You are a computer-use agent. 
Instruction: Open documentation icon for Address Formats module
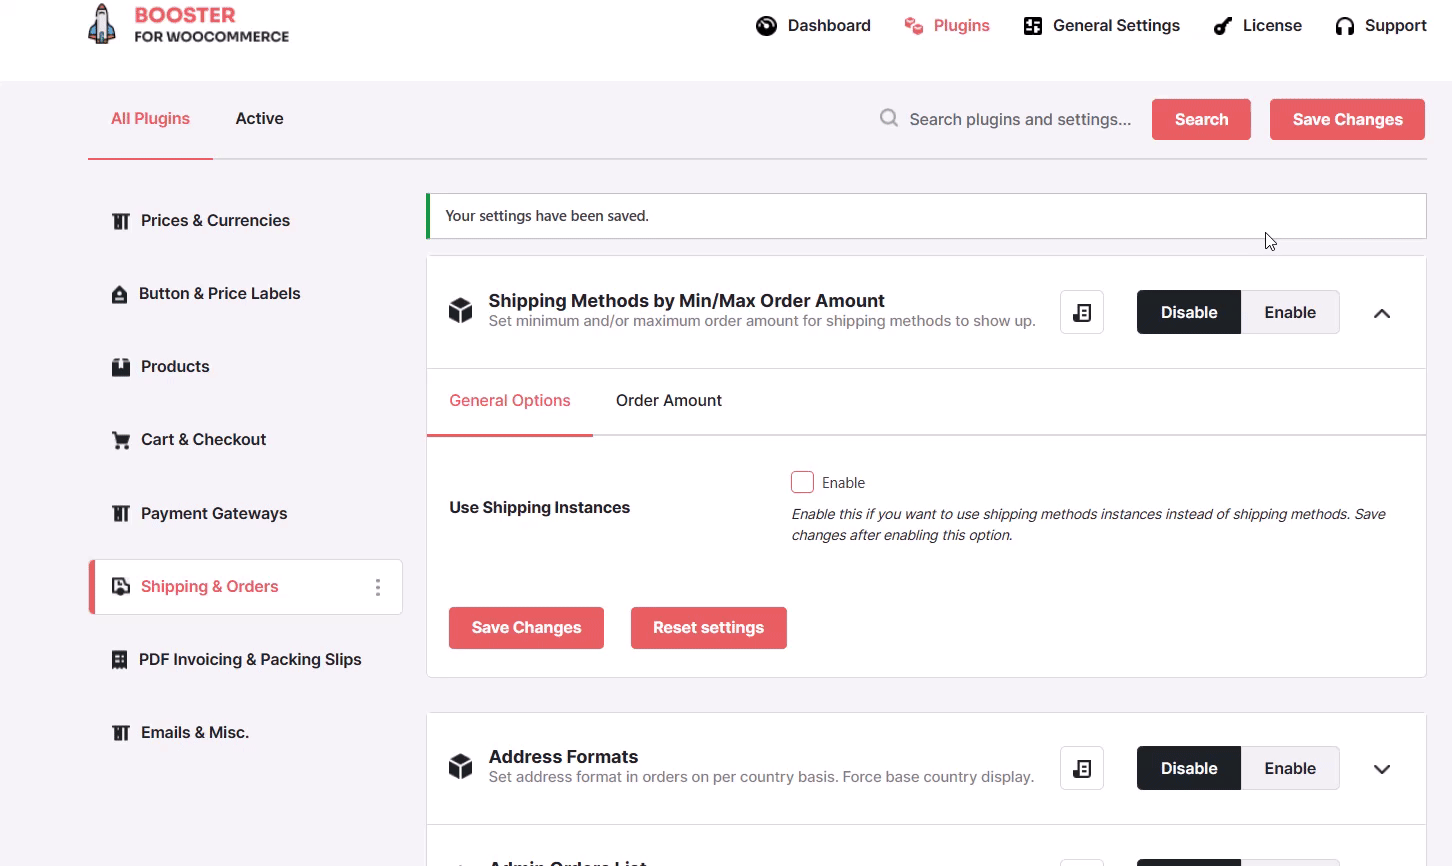coord(1082,768)
